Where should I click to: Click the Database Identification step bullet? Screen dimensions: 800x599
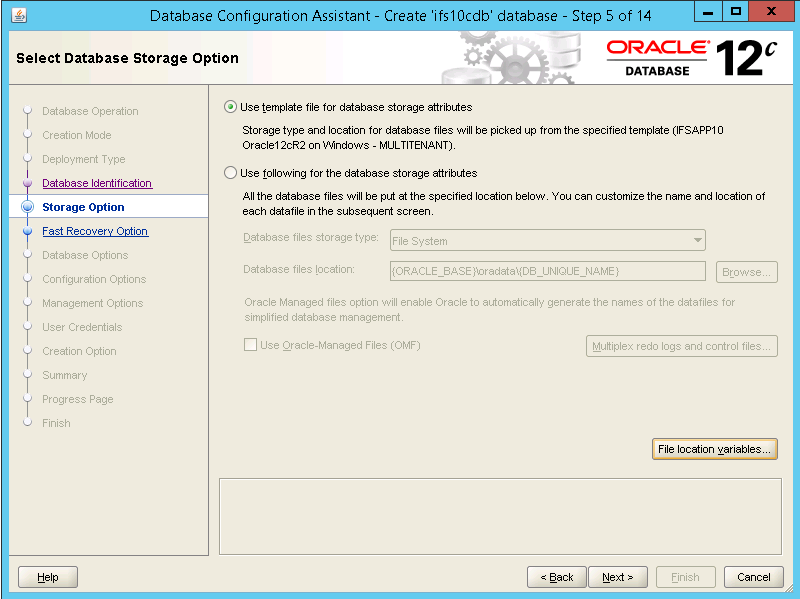click(28, 184)
